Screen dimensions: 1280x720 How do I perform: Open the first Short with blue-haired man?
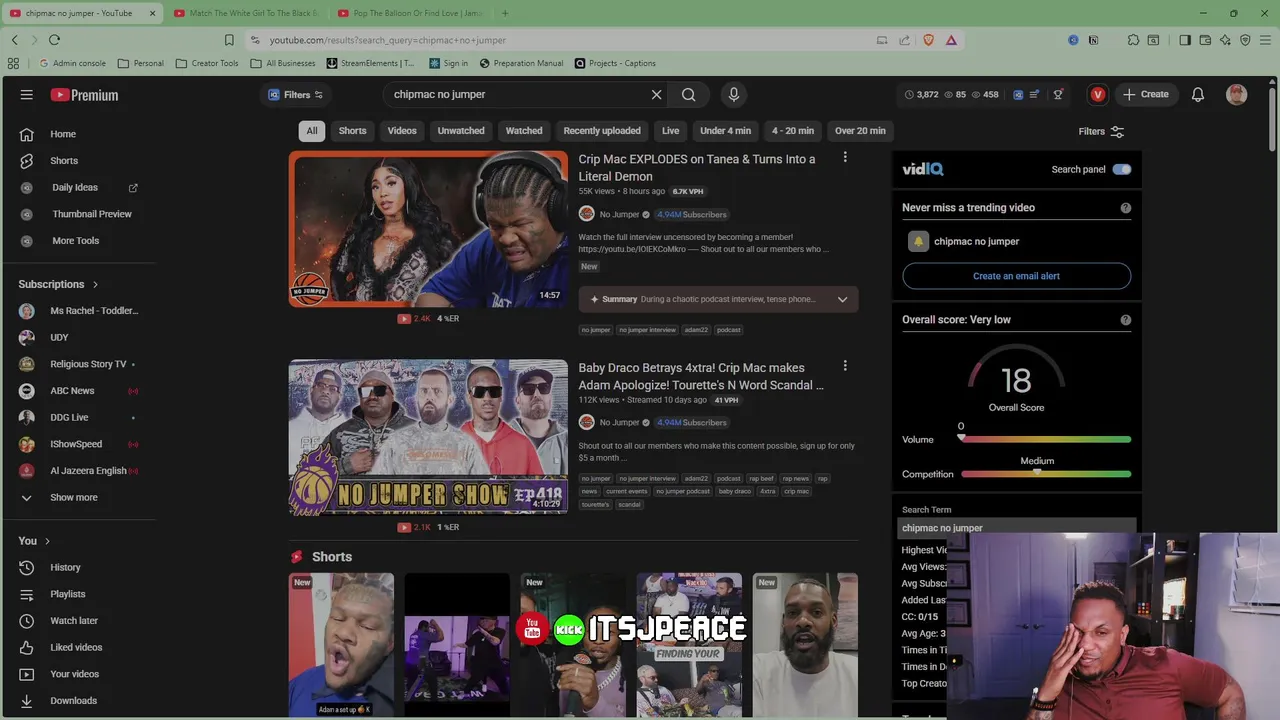click(x=341, y=645)
